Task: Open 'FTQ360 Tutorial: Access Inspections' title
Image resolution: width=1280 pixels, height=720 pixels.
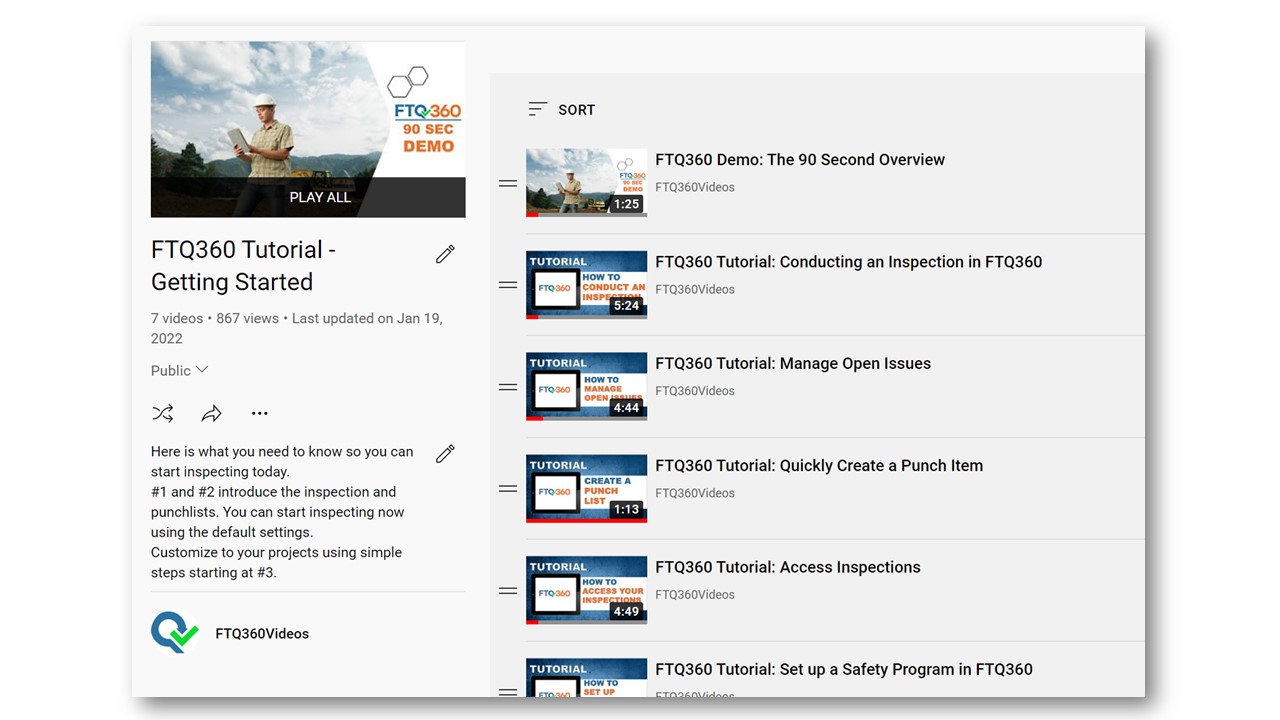Action: 788,567
